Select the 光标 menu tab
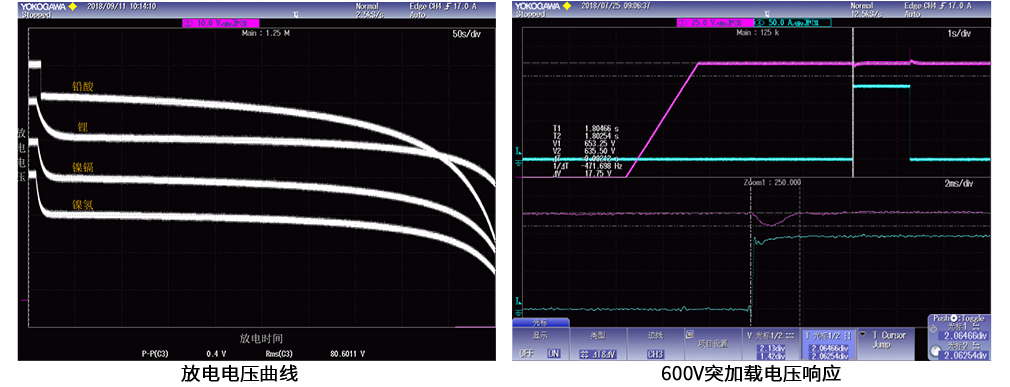The width and height of the screenshot is (1010, 387). pyautogui.click(x=540, y=323)
